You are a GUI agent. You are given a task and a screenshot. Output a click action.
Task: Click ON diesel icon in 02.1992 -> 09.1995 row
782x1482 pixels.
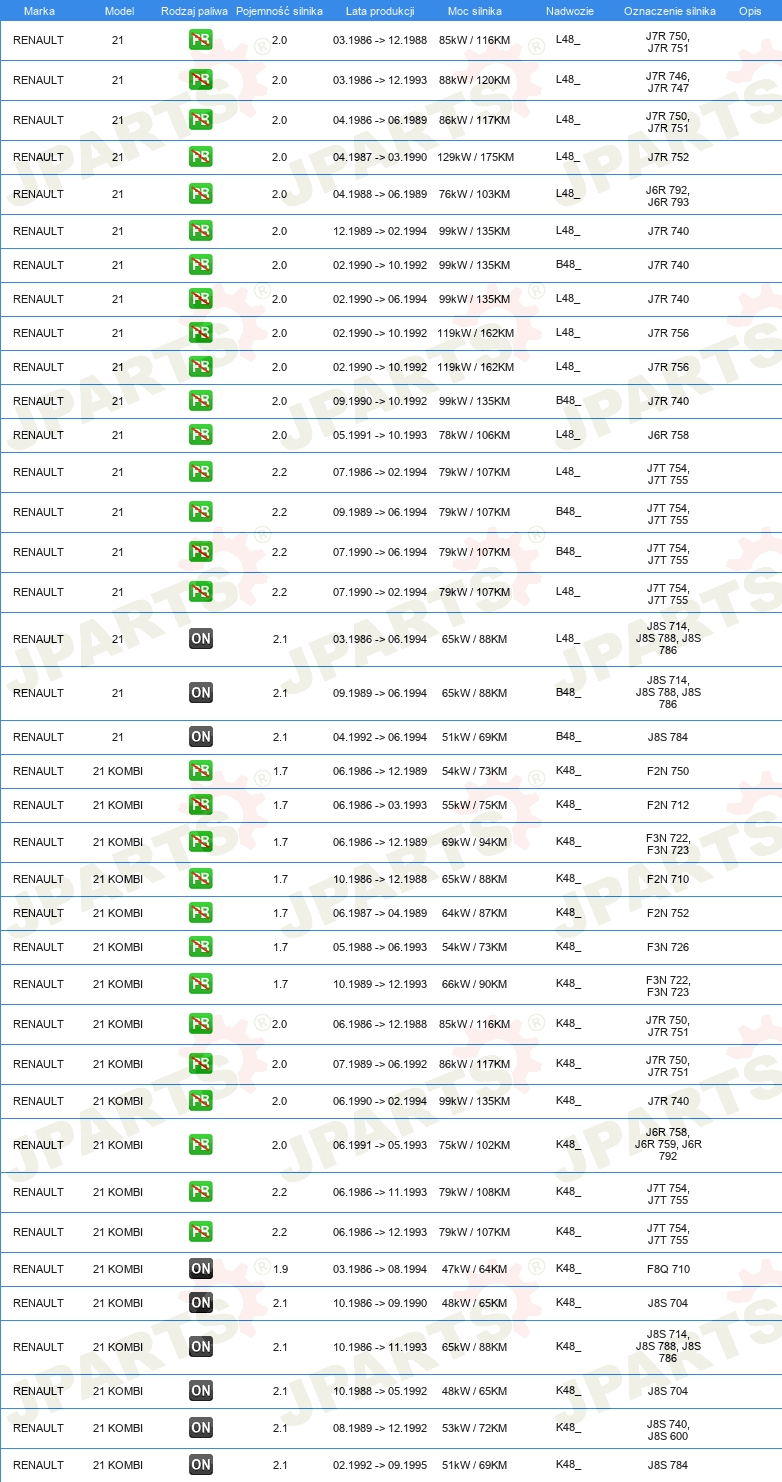tap(201, 1465)
